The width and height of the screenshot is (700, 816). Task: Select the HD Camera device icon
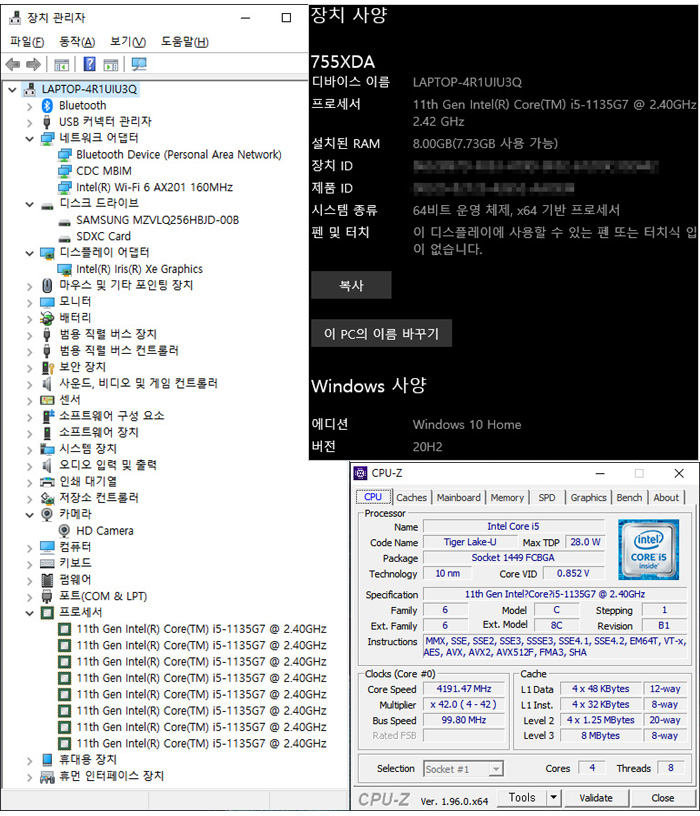(x=64, y=531)
